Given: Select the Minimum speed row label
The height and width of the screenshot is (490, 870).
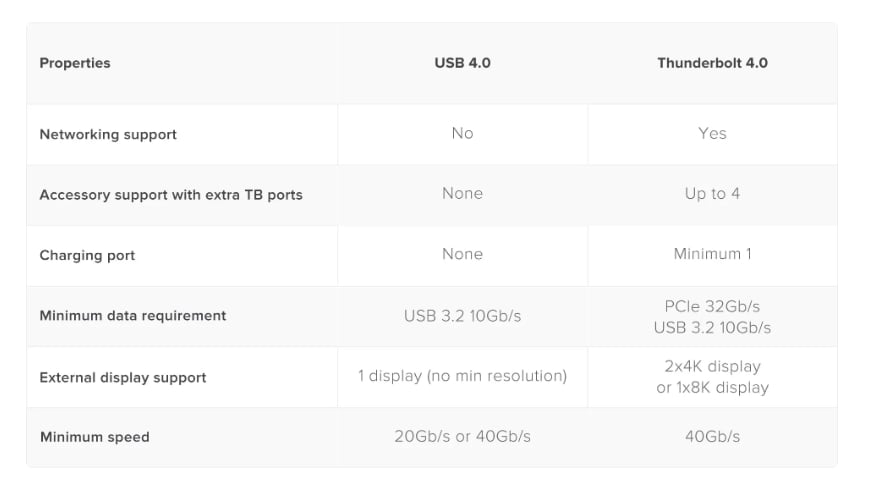Looking at the screenshot, I should click(x=94, y=437).
